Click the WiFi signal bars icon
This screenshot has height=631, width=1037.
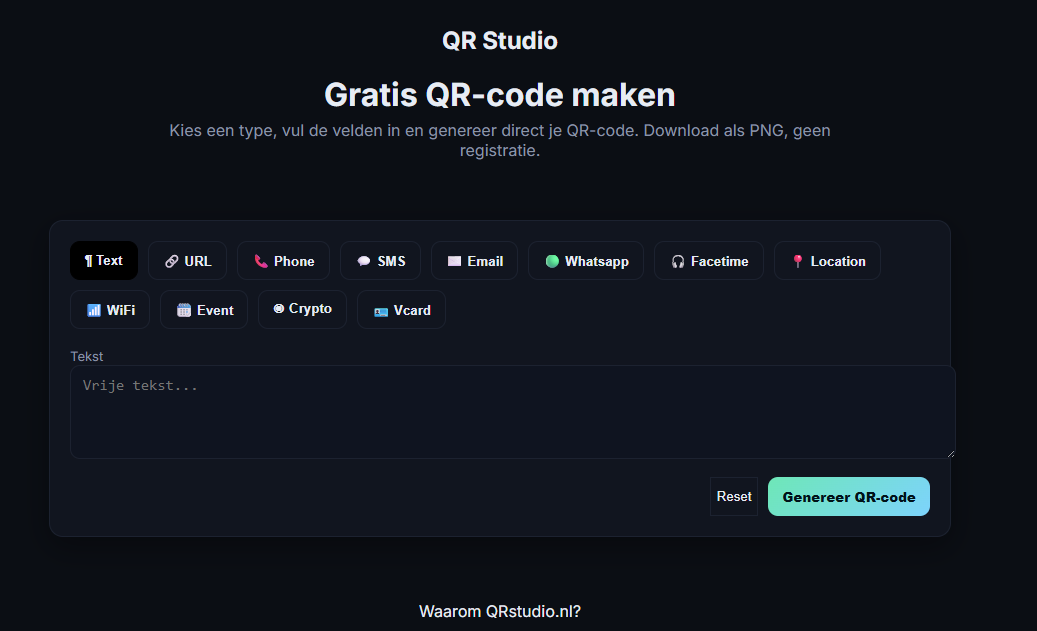(x=94, y=310)
